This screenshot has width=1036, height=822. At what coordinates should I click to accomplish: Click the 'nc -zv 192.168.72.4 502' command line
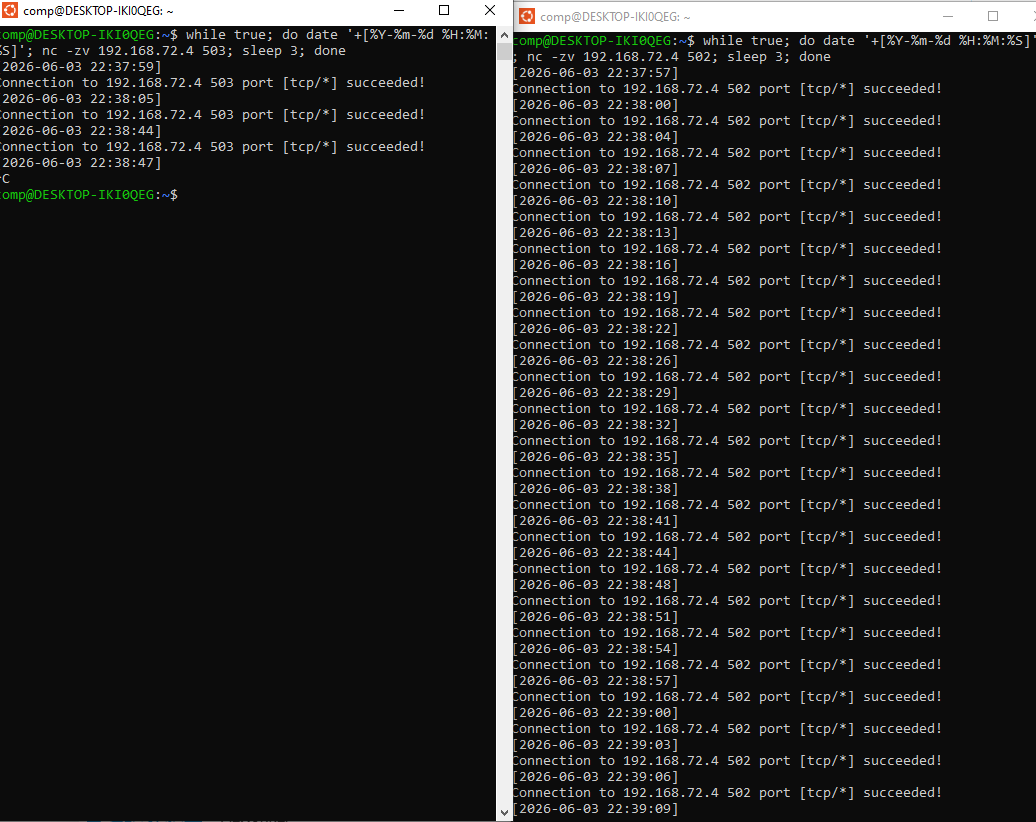(x=672, y=57)
